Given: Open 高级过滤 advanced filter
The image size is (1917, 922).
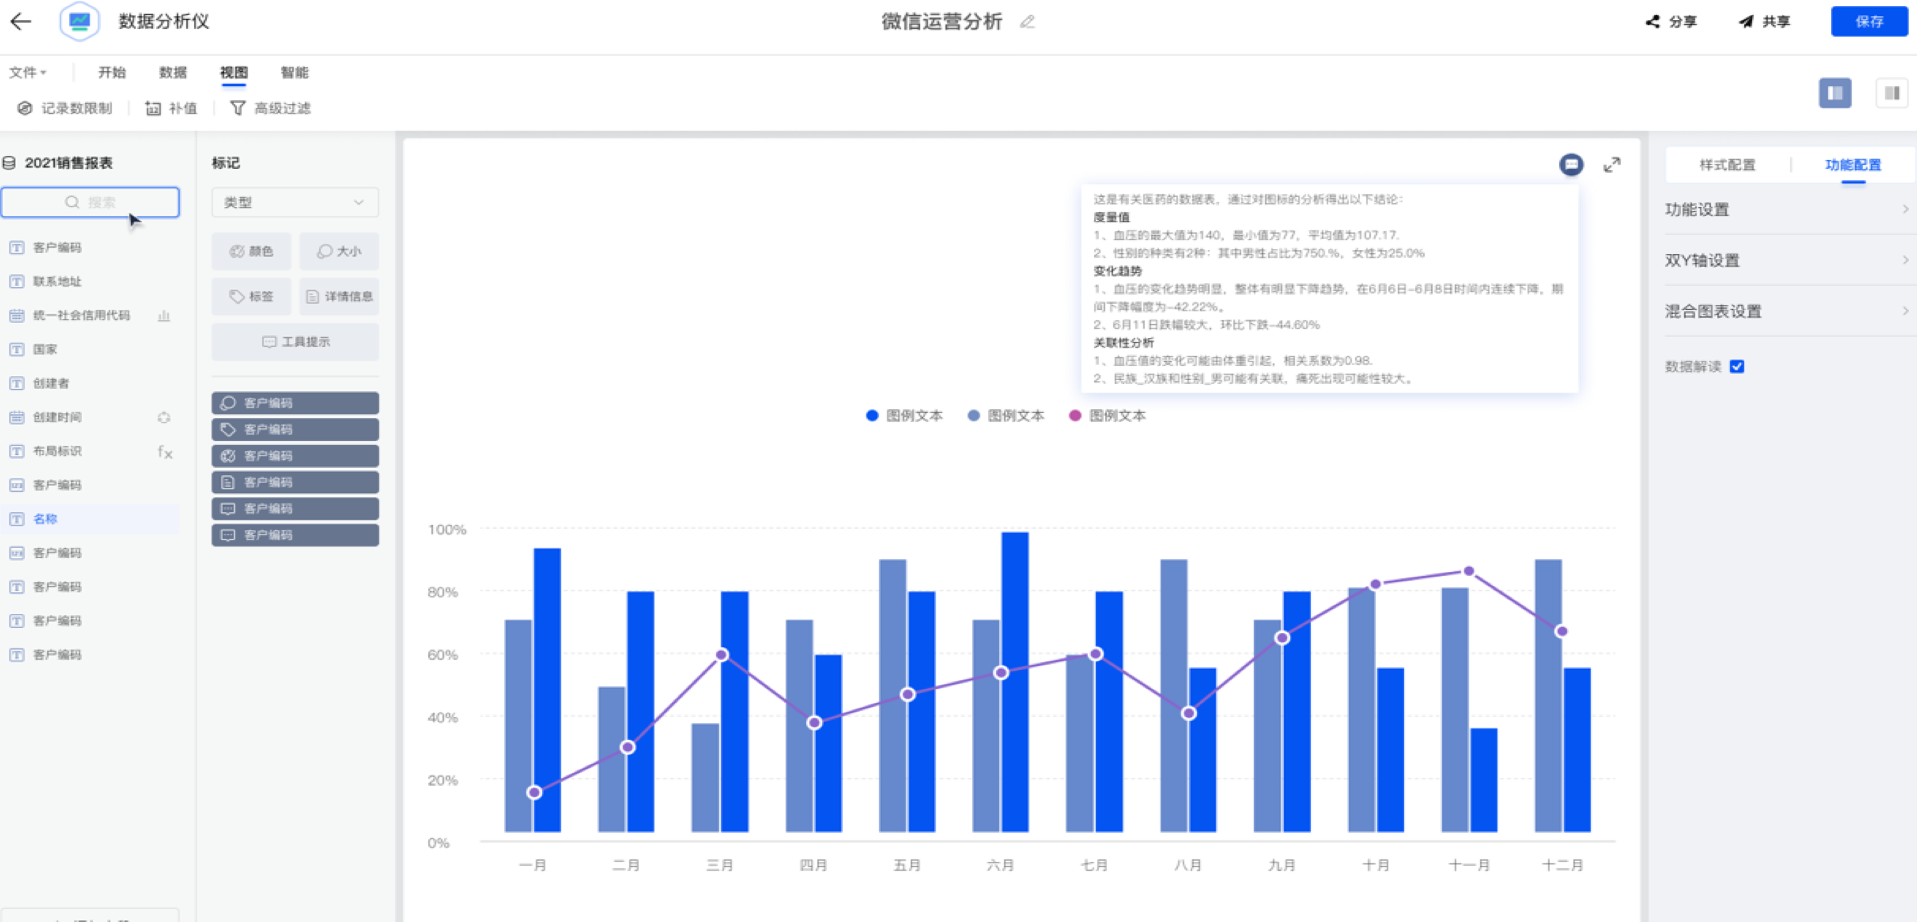Looking at the screenshot, I should 270,108.
